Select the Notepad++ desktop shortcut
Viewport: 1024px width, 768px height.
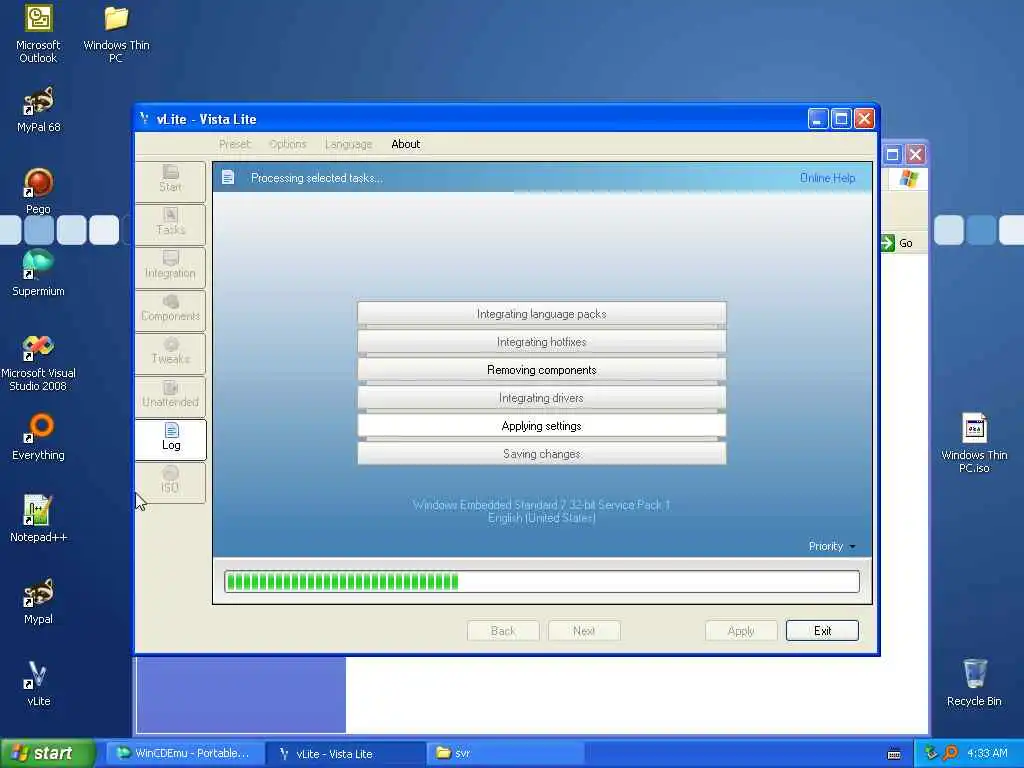pos(38,519)
